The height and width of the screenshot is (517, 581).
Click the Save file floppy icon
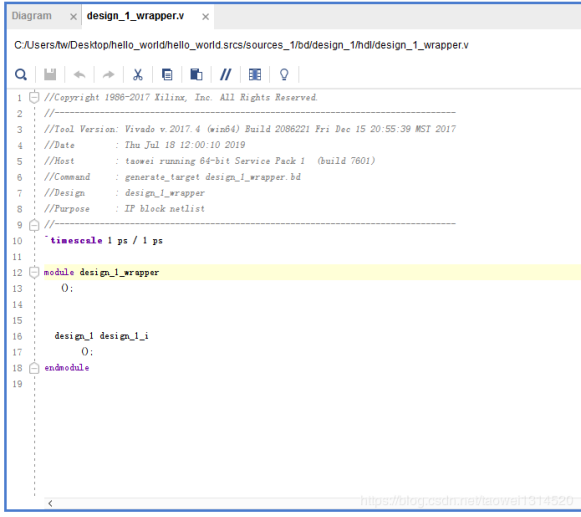tap(50, 74)
